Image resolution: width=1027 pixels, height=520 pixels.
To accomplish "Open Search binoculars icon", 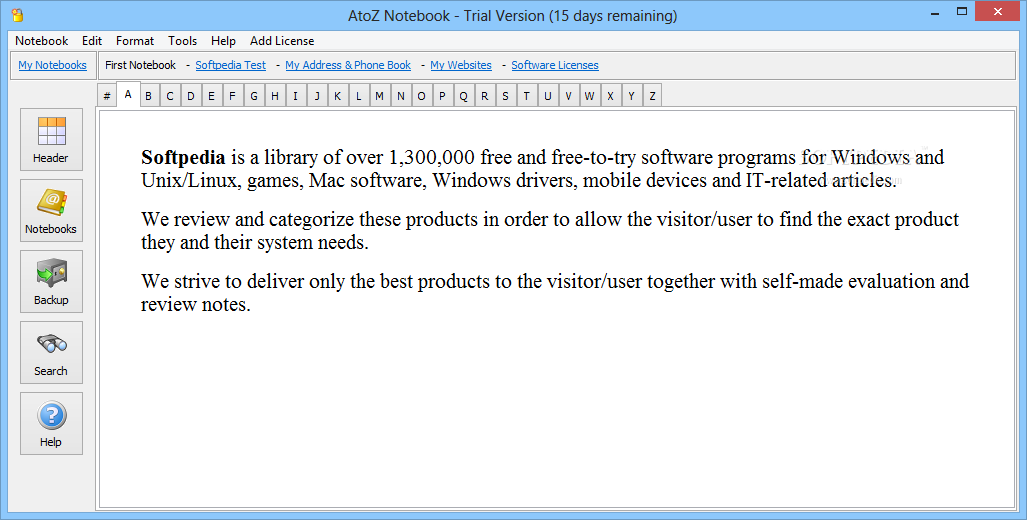I will 51,352.
